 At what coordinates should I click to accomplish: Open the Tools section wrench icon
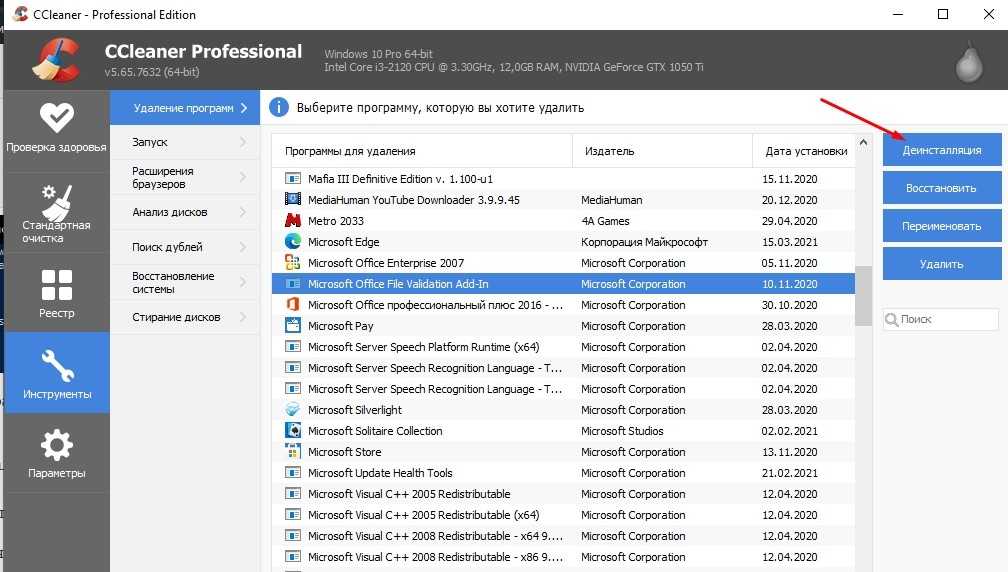(x=55, y=365)
